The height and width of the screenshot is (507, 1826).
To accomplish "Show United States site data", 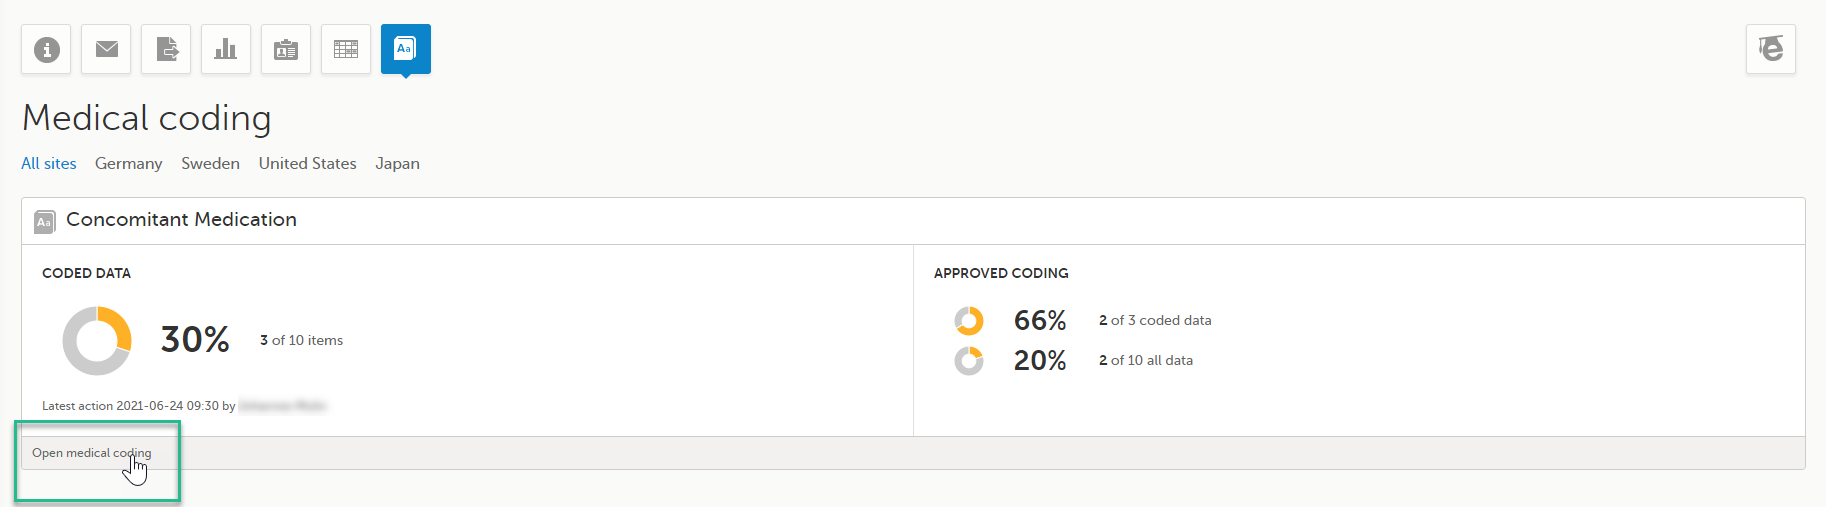I will 307,163.
